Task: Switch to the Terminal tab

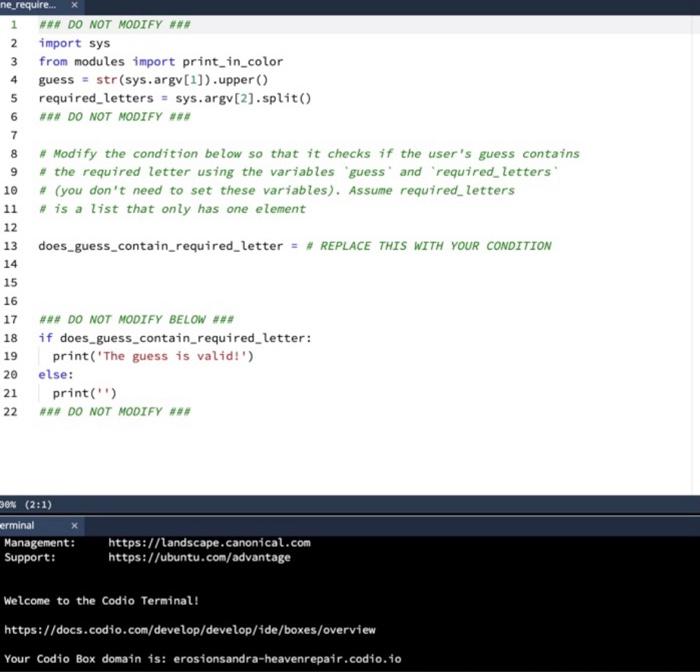Action: [x=17, y=526]
